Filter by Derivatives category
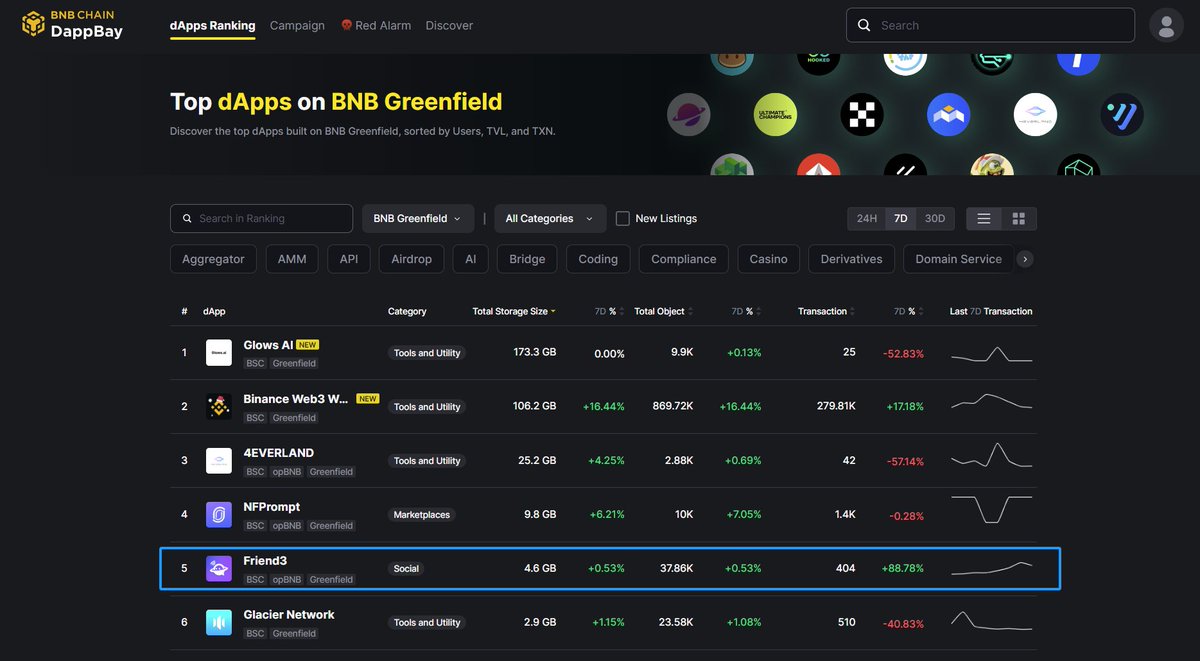 pos(851,259)
